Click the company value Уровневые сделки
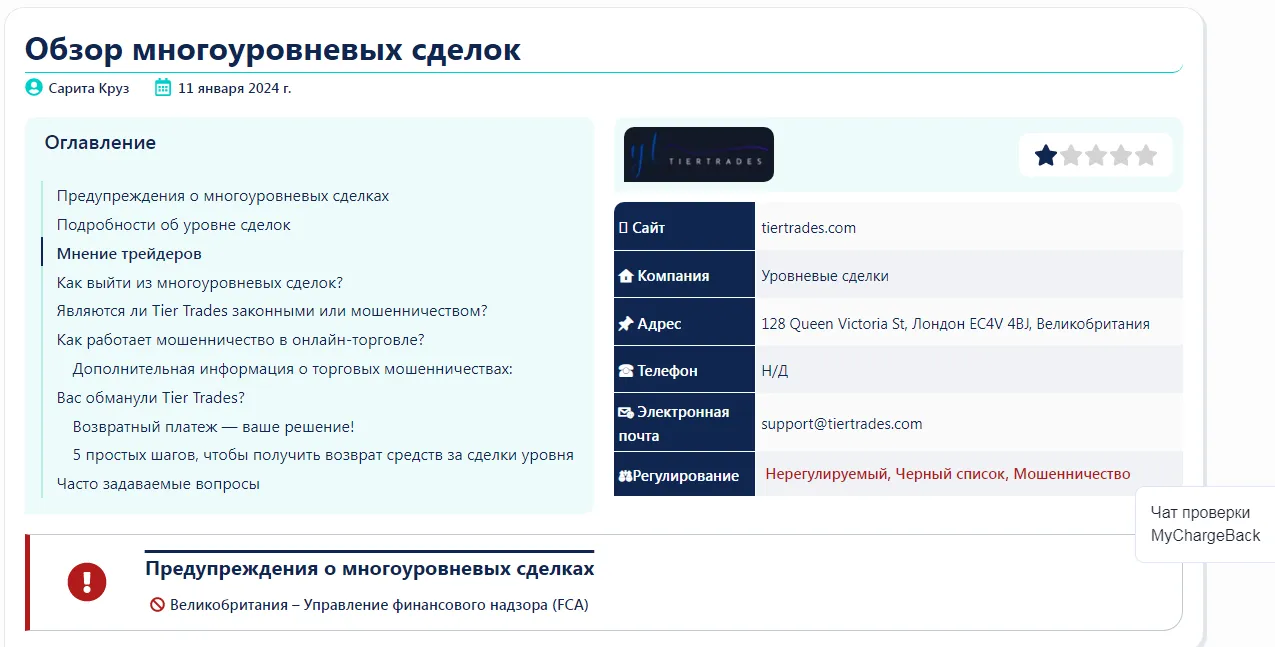The image size is (1275, 647). pos(825,276)
